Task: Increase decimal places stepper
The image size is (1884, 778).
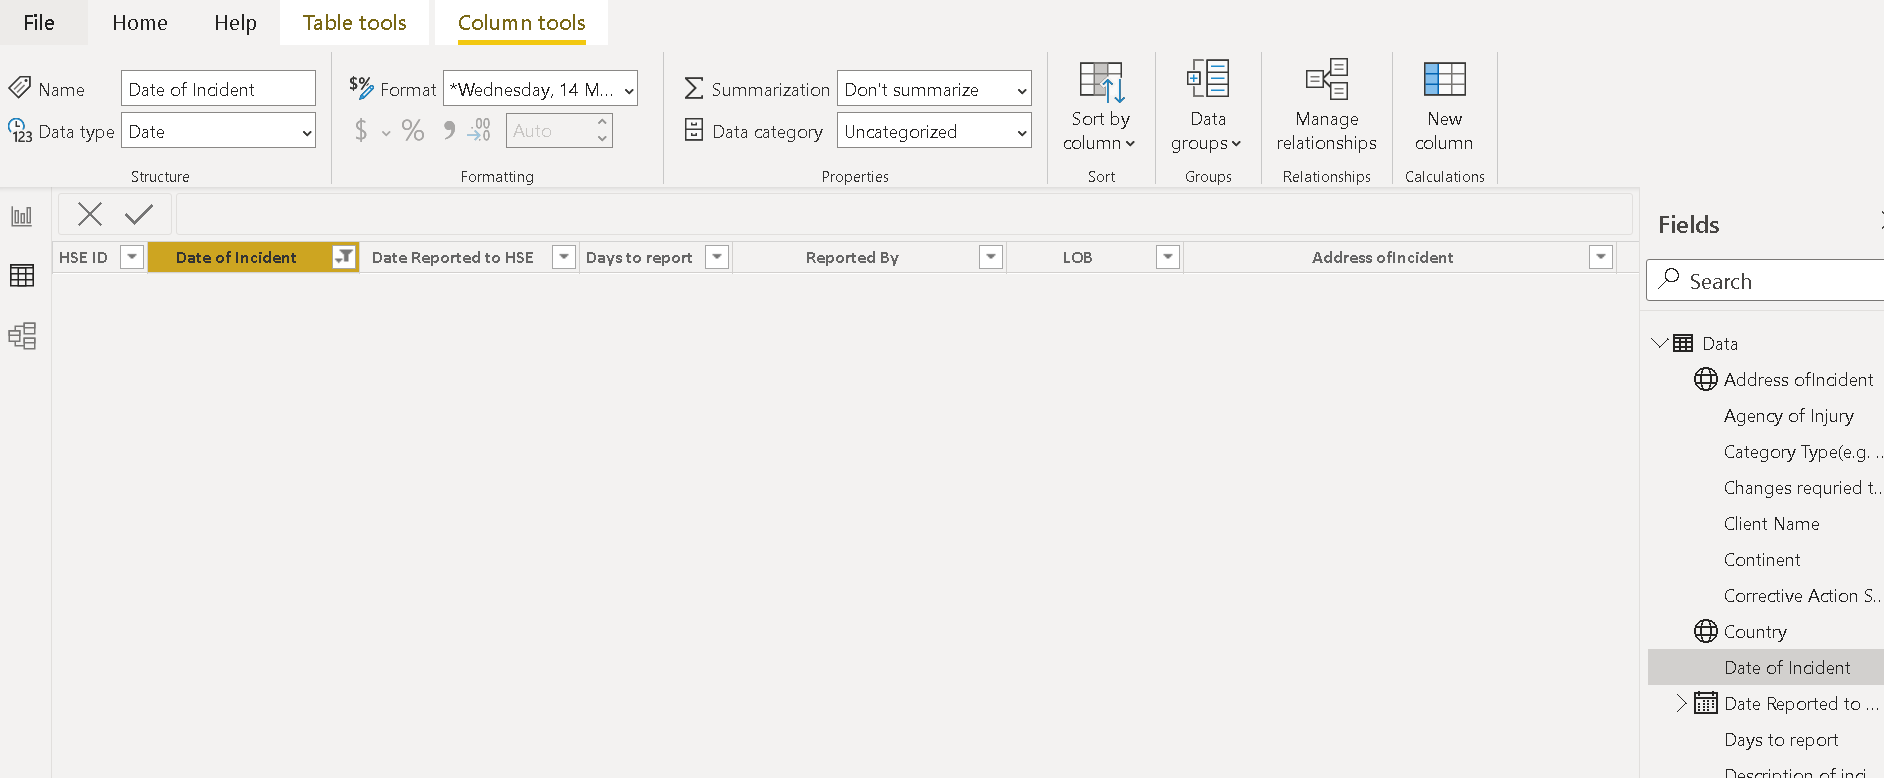Action: click(602, 122)
